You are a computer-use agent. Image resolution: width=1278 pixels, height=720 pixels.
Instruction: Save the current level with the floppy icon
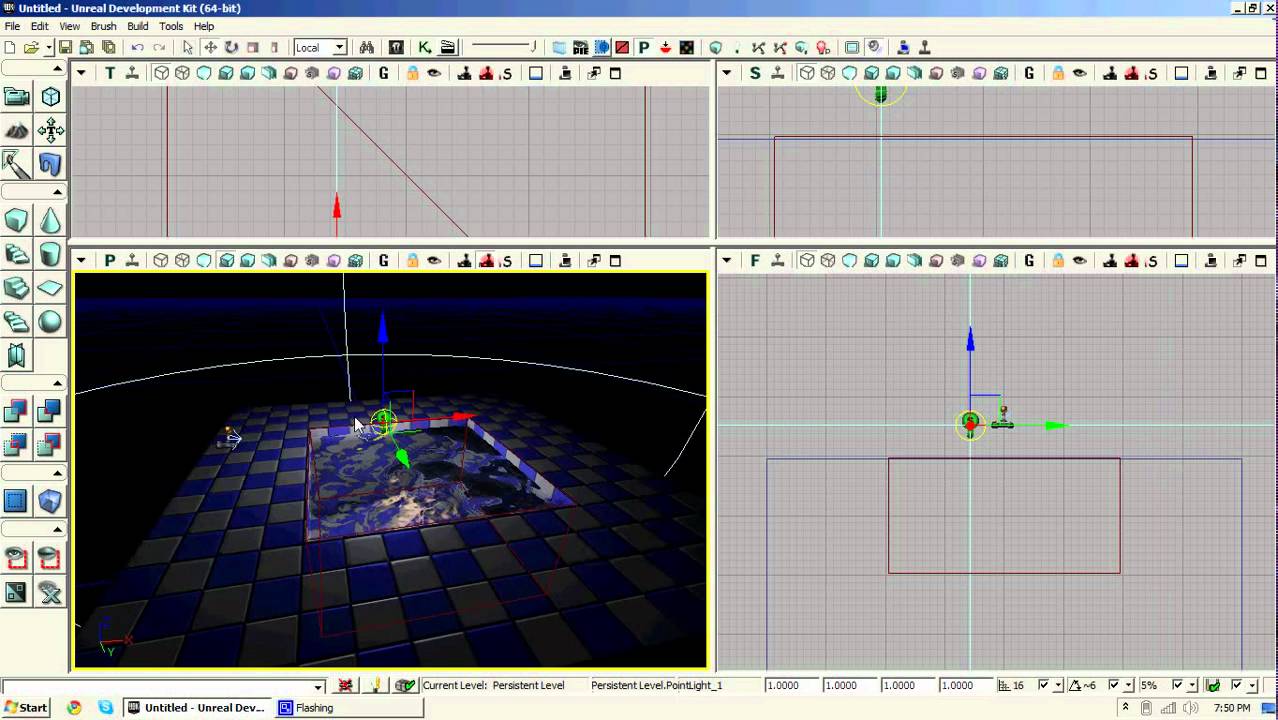[x=65, y=47]
